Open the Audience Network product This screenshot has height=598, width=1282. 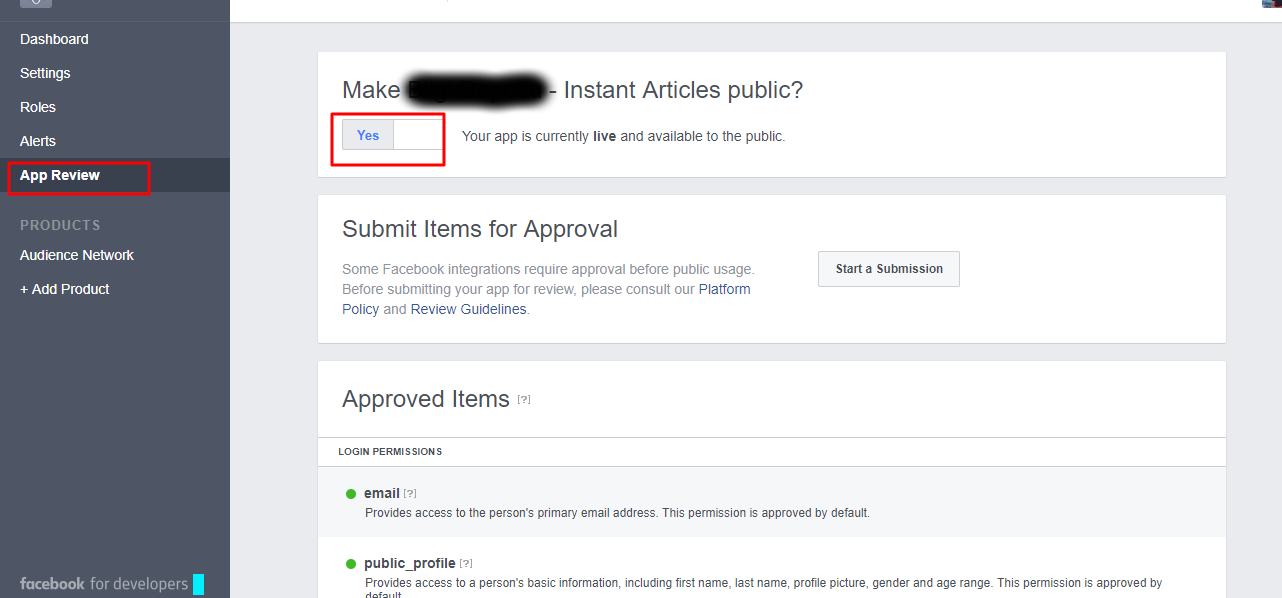77,255
